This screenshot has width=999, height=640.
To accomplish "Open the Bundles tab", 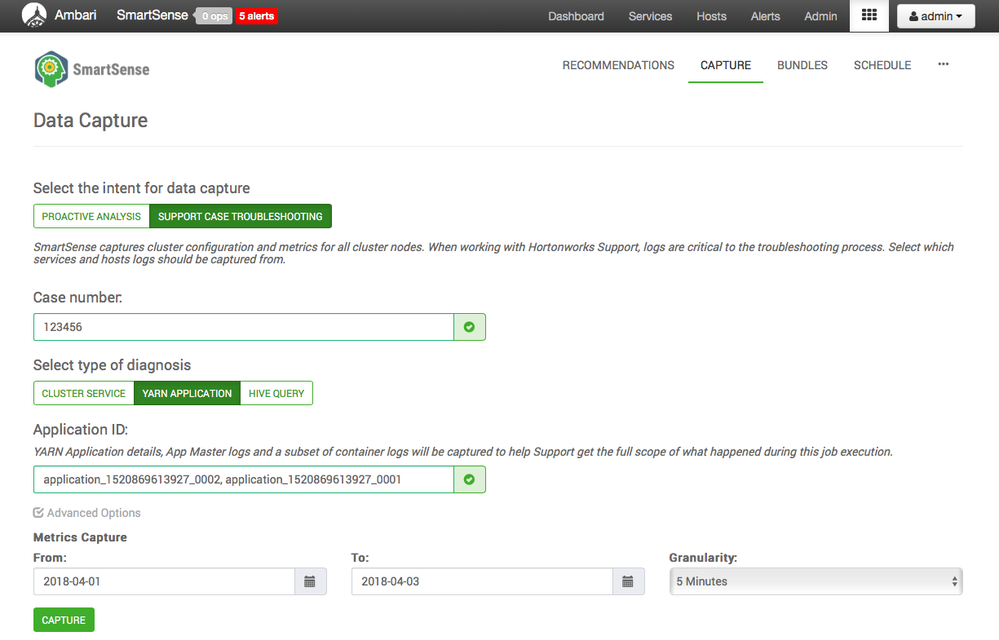I will tap(802, 65).
